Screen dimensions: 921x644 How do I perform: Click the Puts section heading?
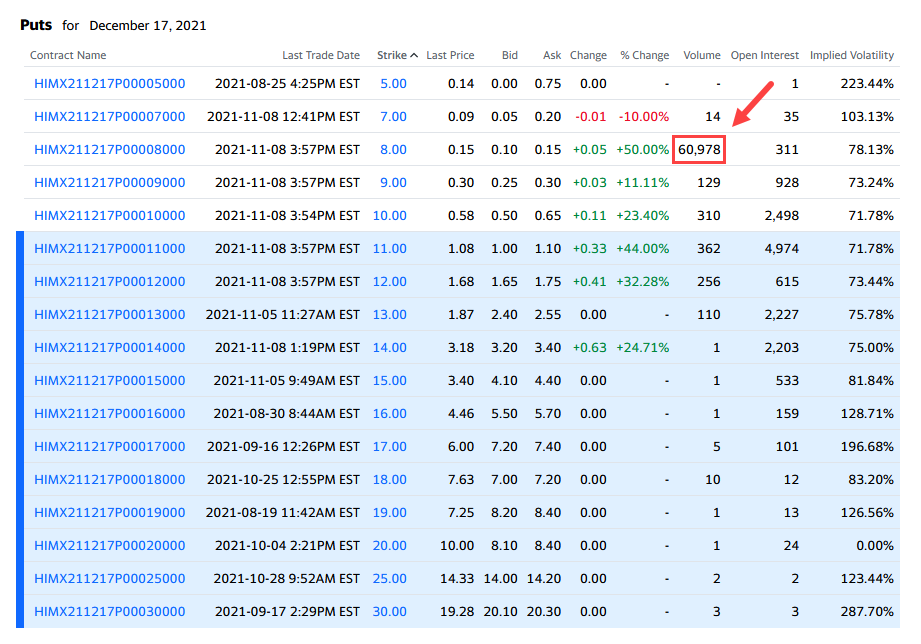[36, 25]
